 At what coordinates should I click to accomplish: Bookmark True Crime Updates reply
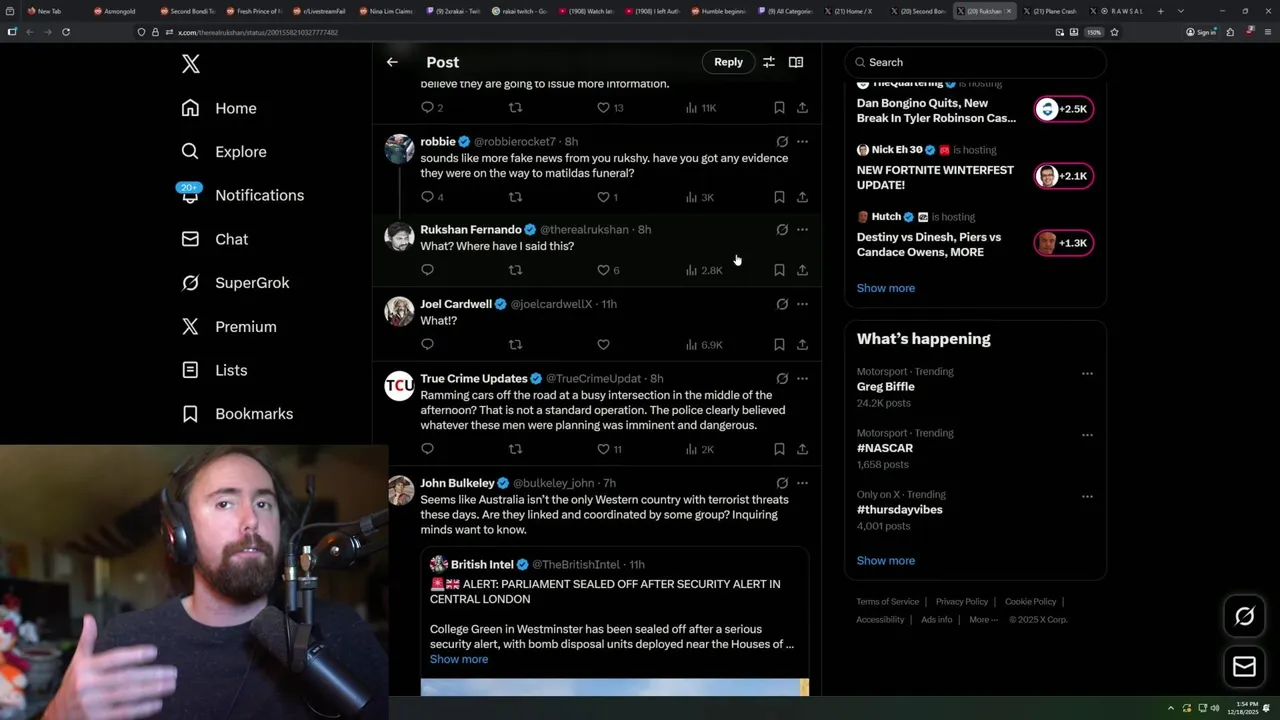tap(779, 449)
